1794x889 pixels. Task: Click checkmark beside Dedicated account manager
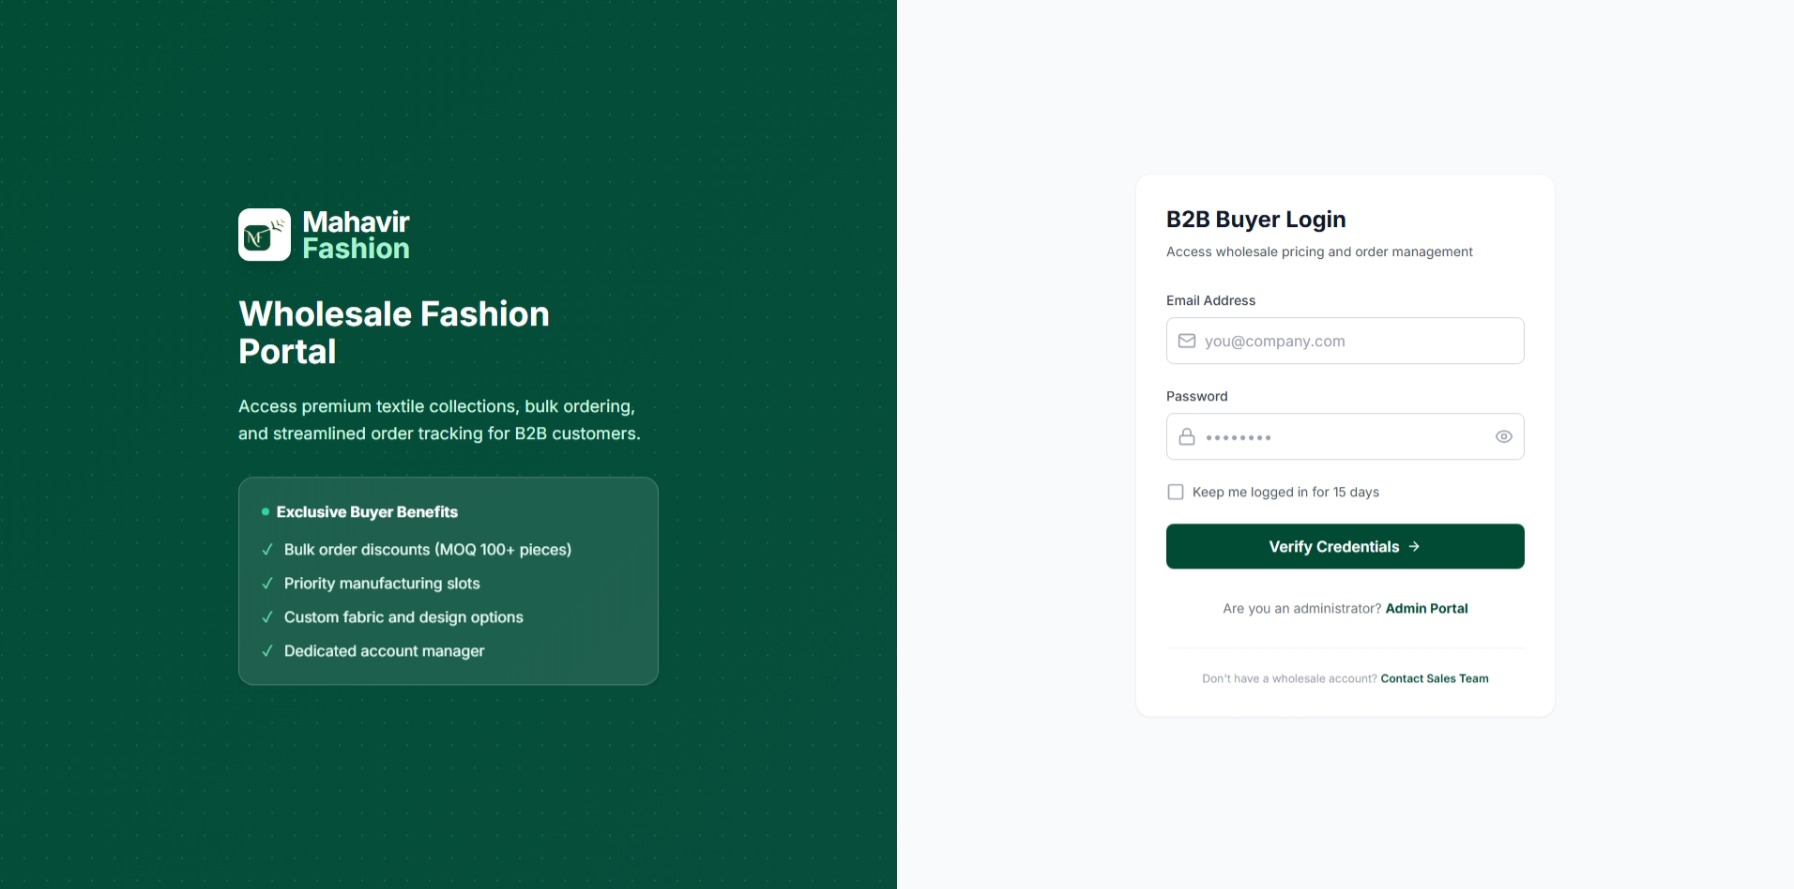(x=267, y=651)
